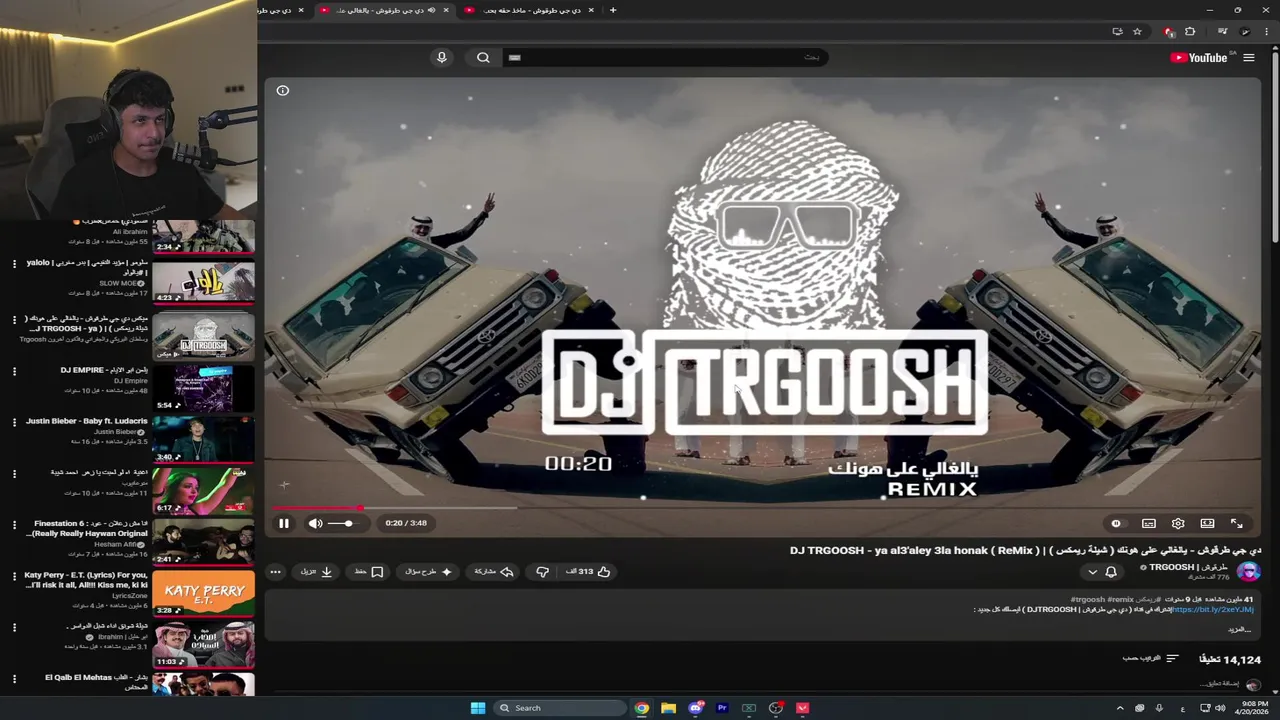
Task: Open DJ EMPIRE suggested video title
Action: pos(103,370)
